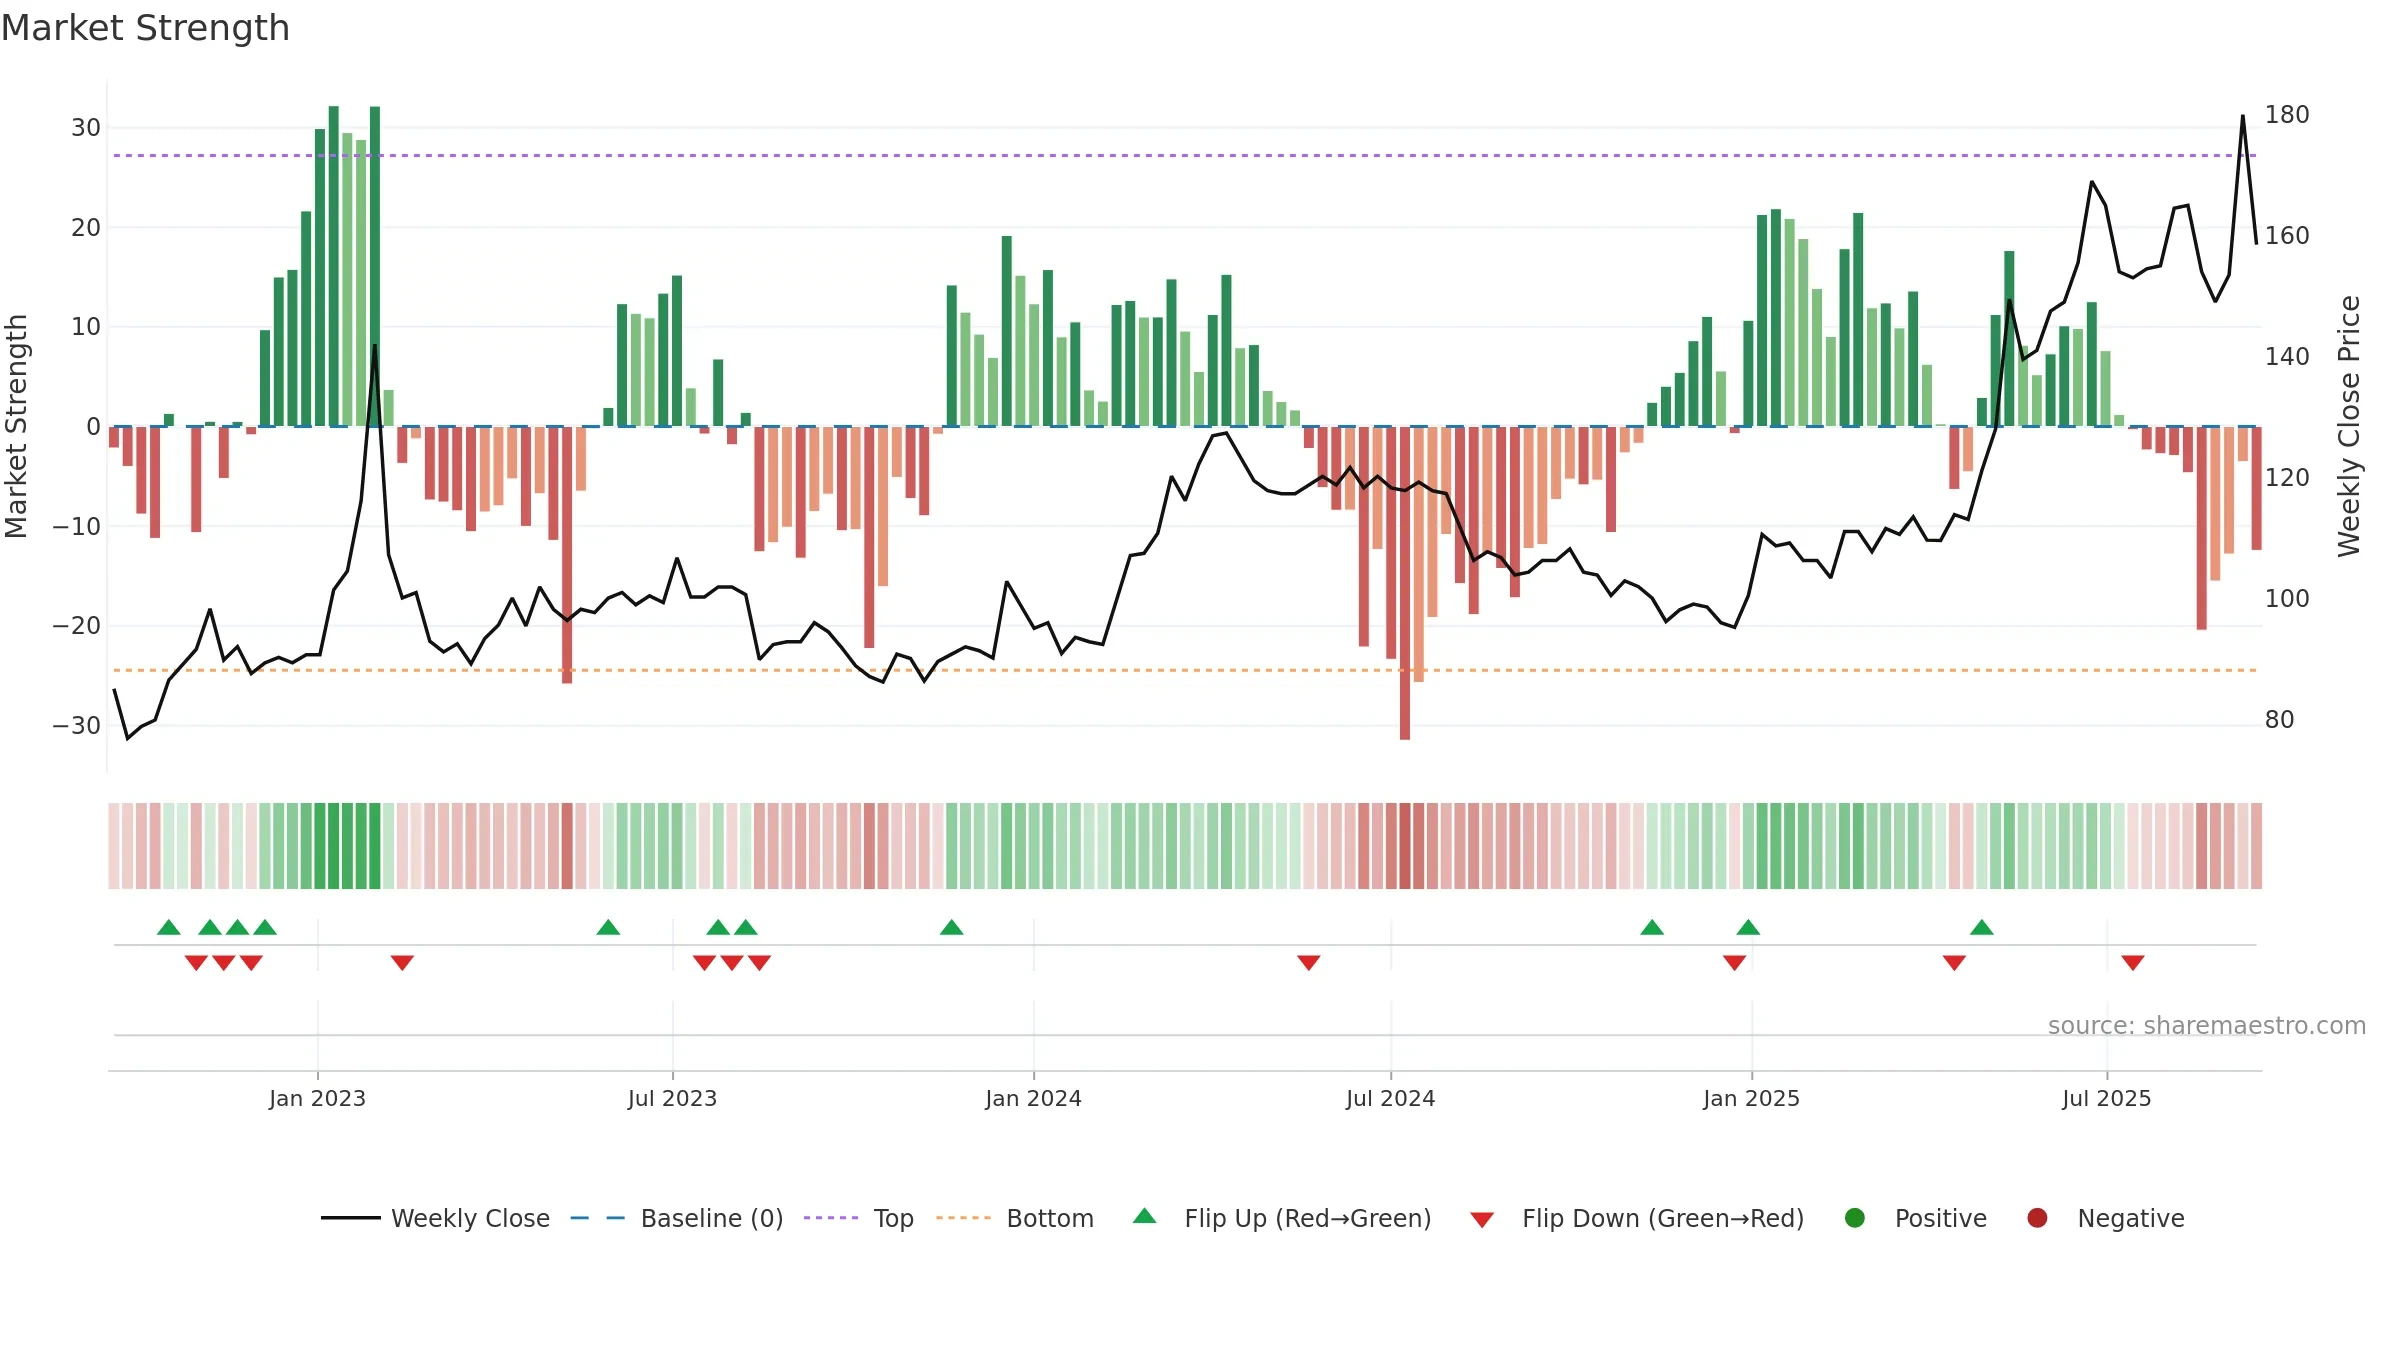This screenshot has height=1350, width=2400.
Task: Click the Weekly Close Price axis title
Action: click(2349, 426)
